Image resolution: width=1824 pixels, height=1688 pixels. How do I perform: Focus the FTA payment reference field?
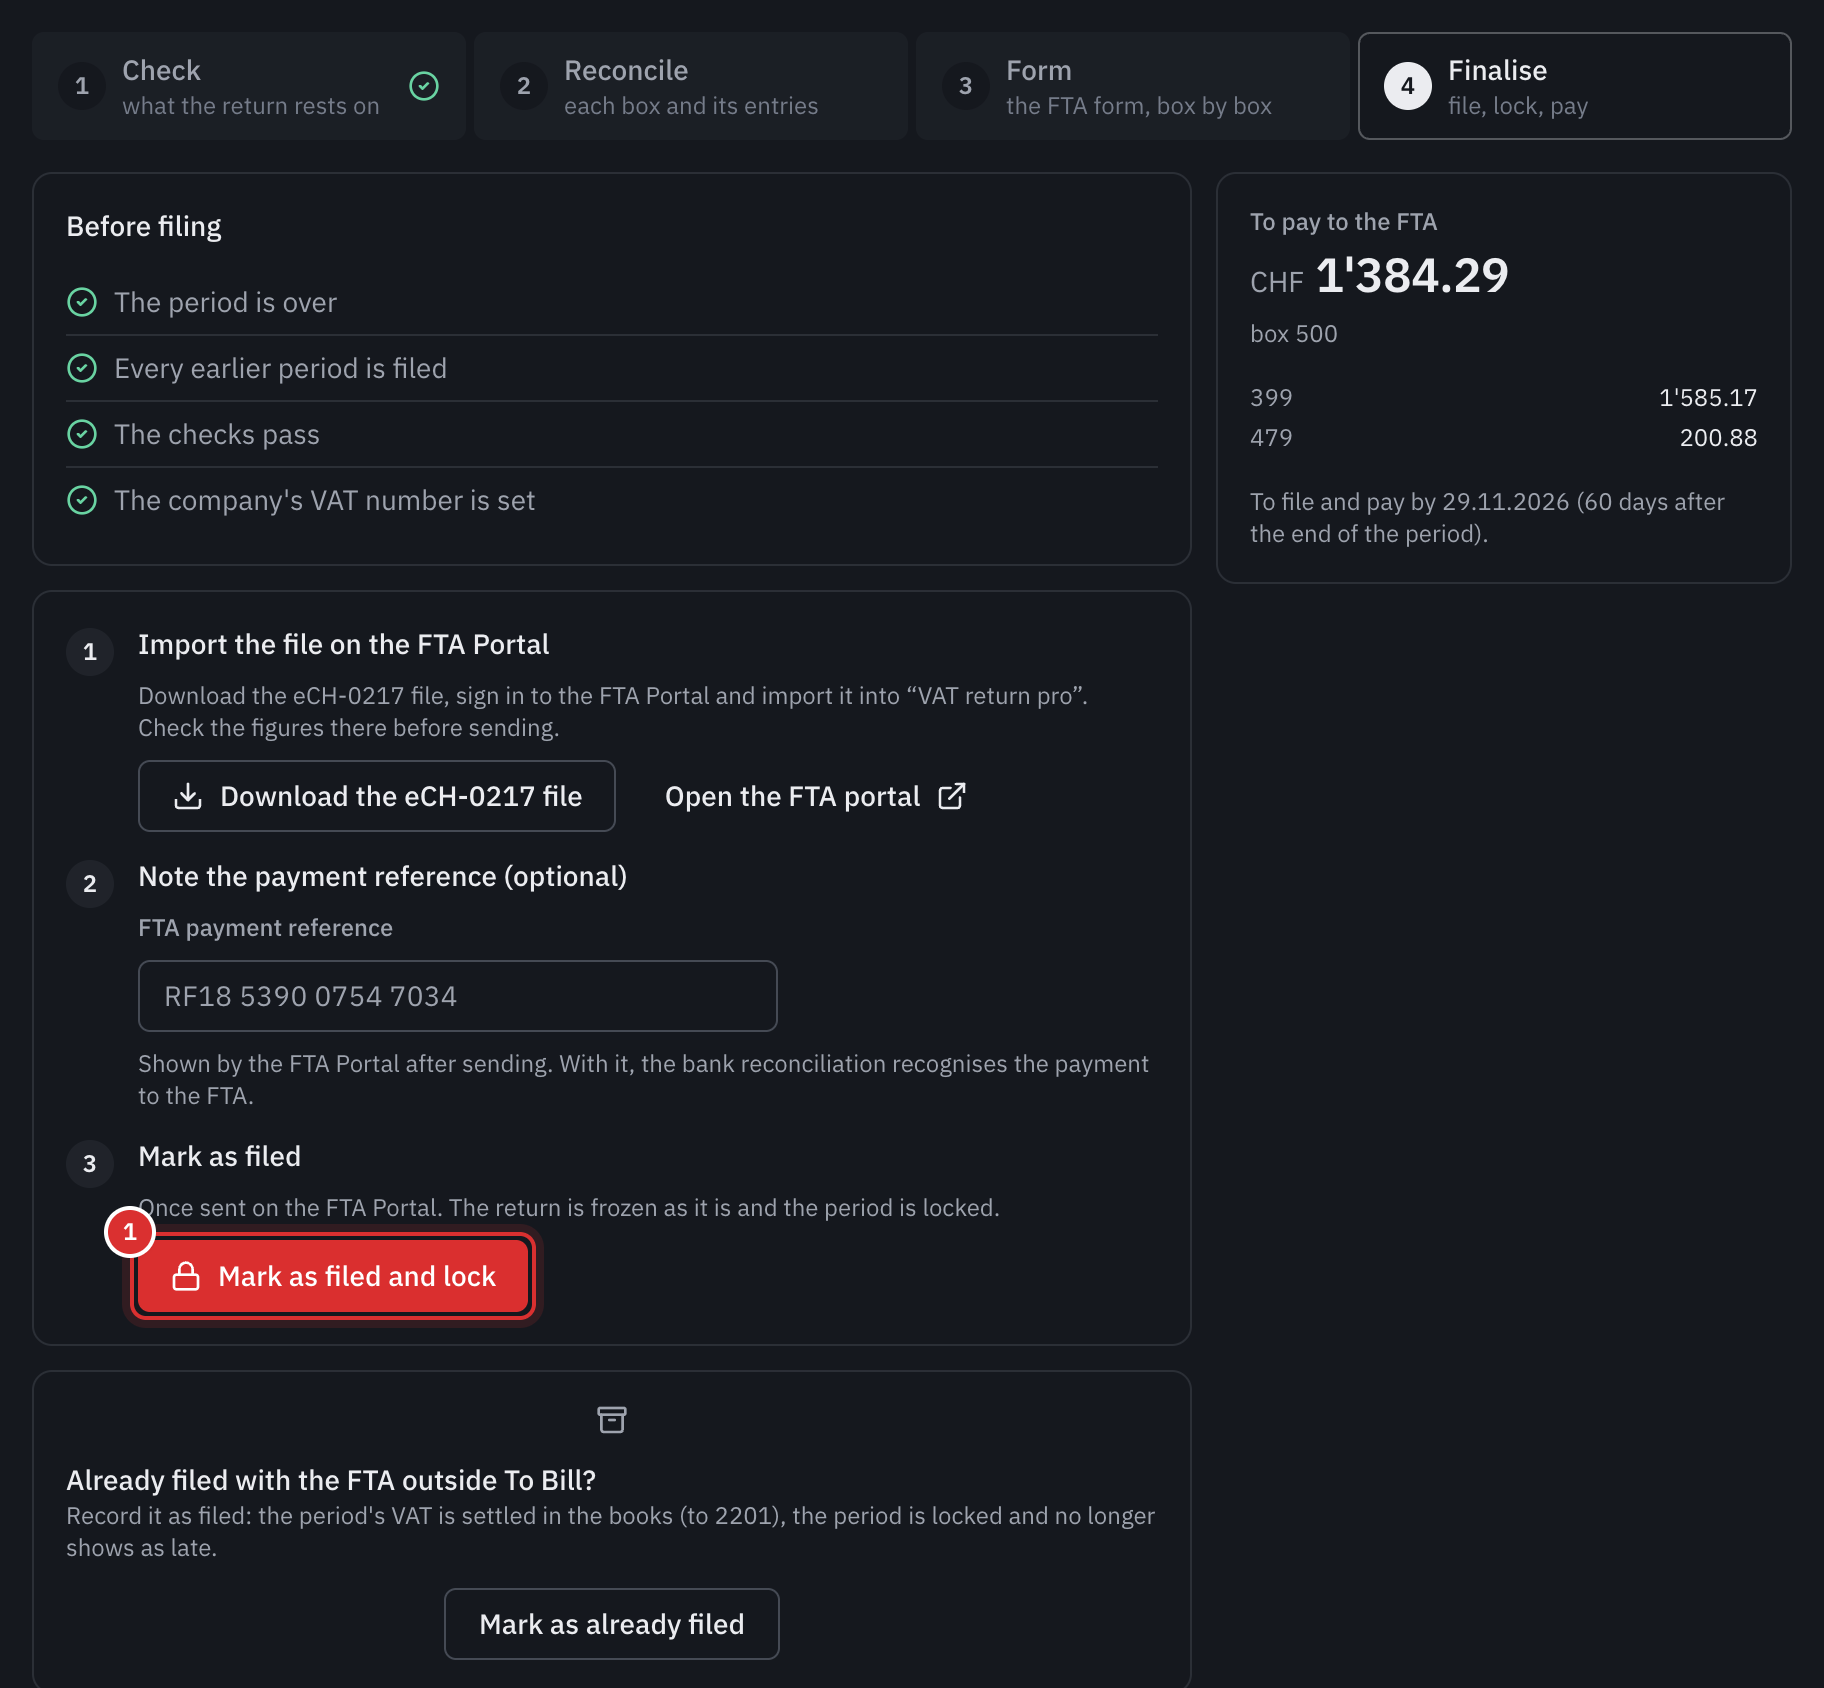(x=458, y=996)
